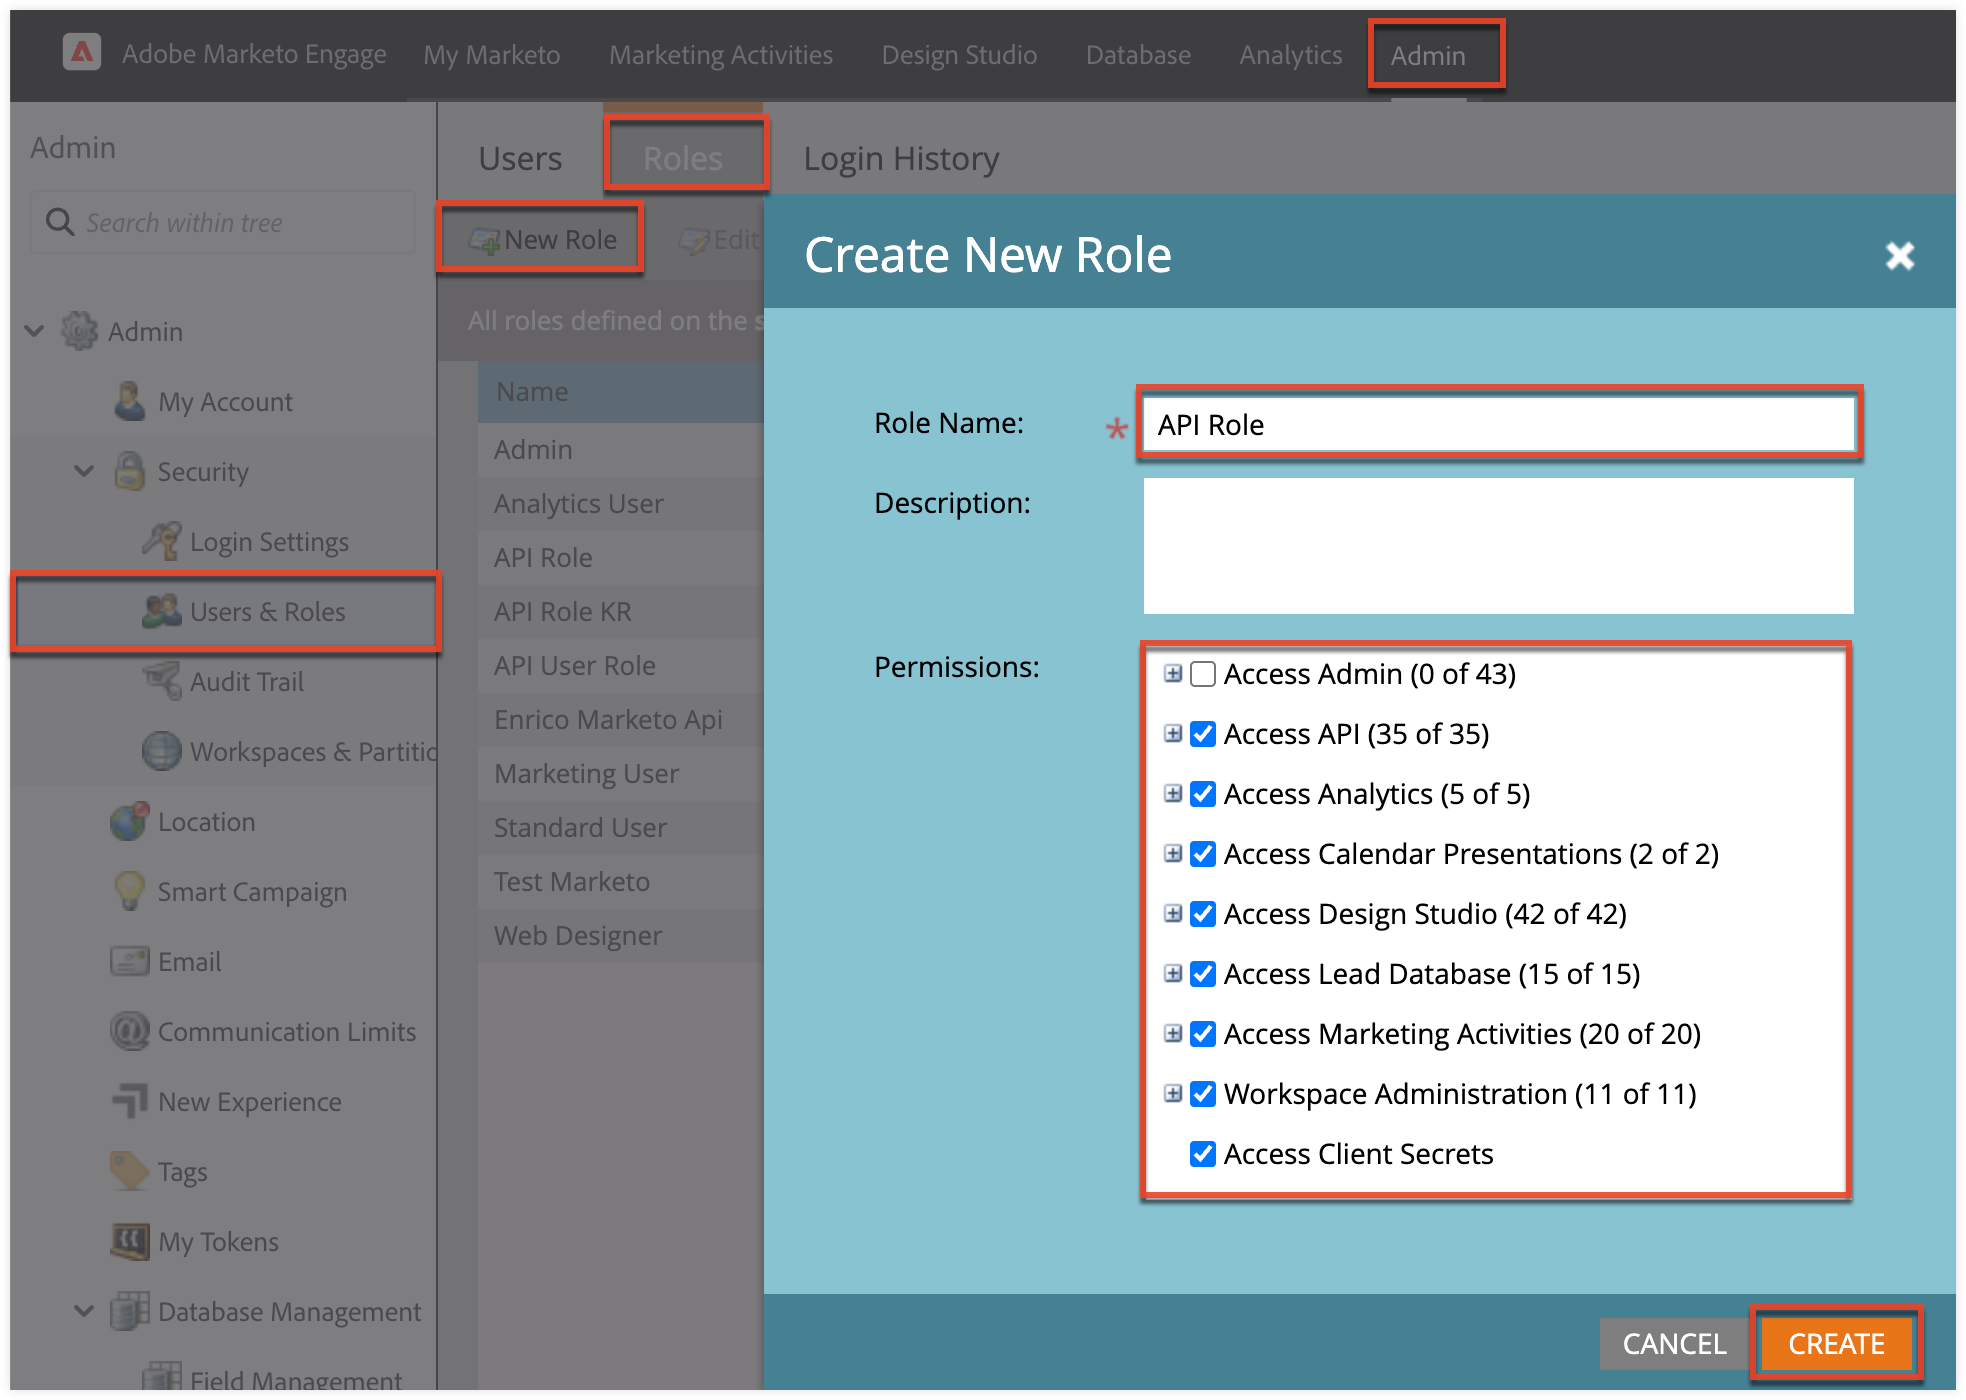Click the Location globe icon
The image size is (1966, 1400).
(130, 821)
